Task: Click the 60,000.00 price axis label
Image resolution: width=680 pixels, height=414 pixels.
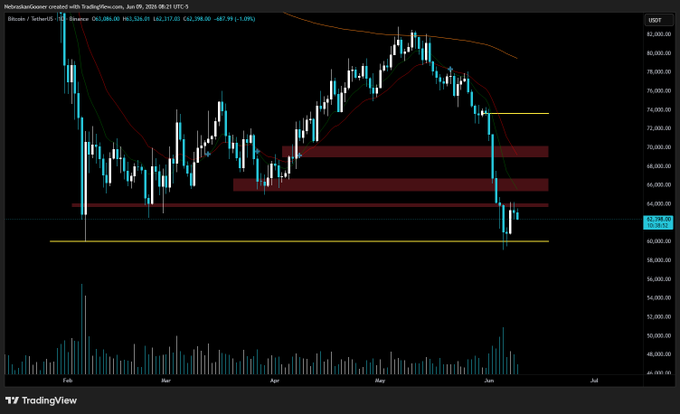Action: (x=659, y=241)
